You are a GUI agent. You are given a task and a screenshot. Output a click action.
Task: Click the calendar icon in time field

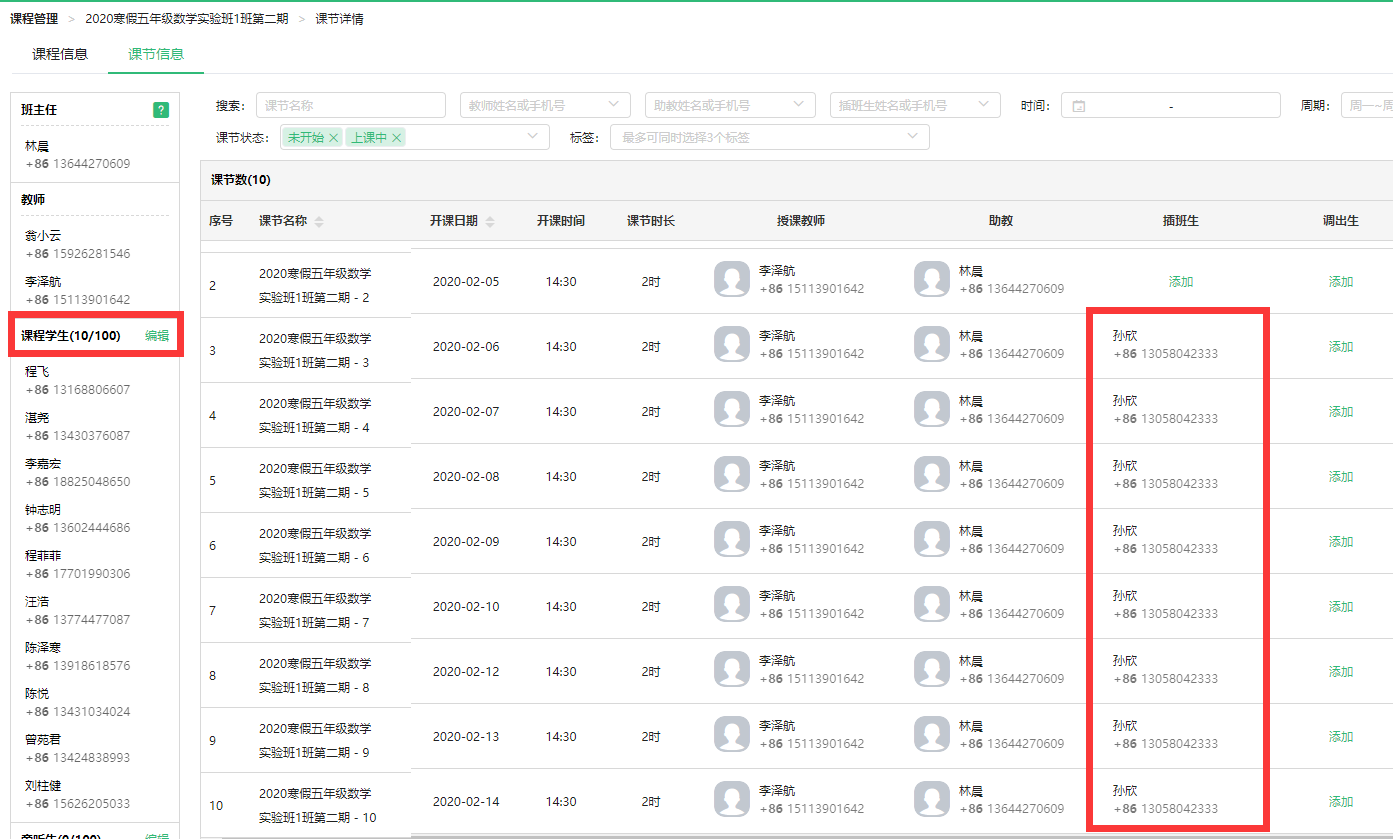1079,106
